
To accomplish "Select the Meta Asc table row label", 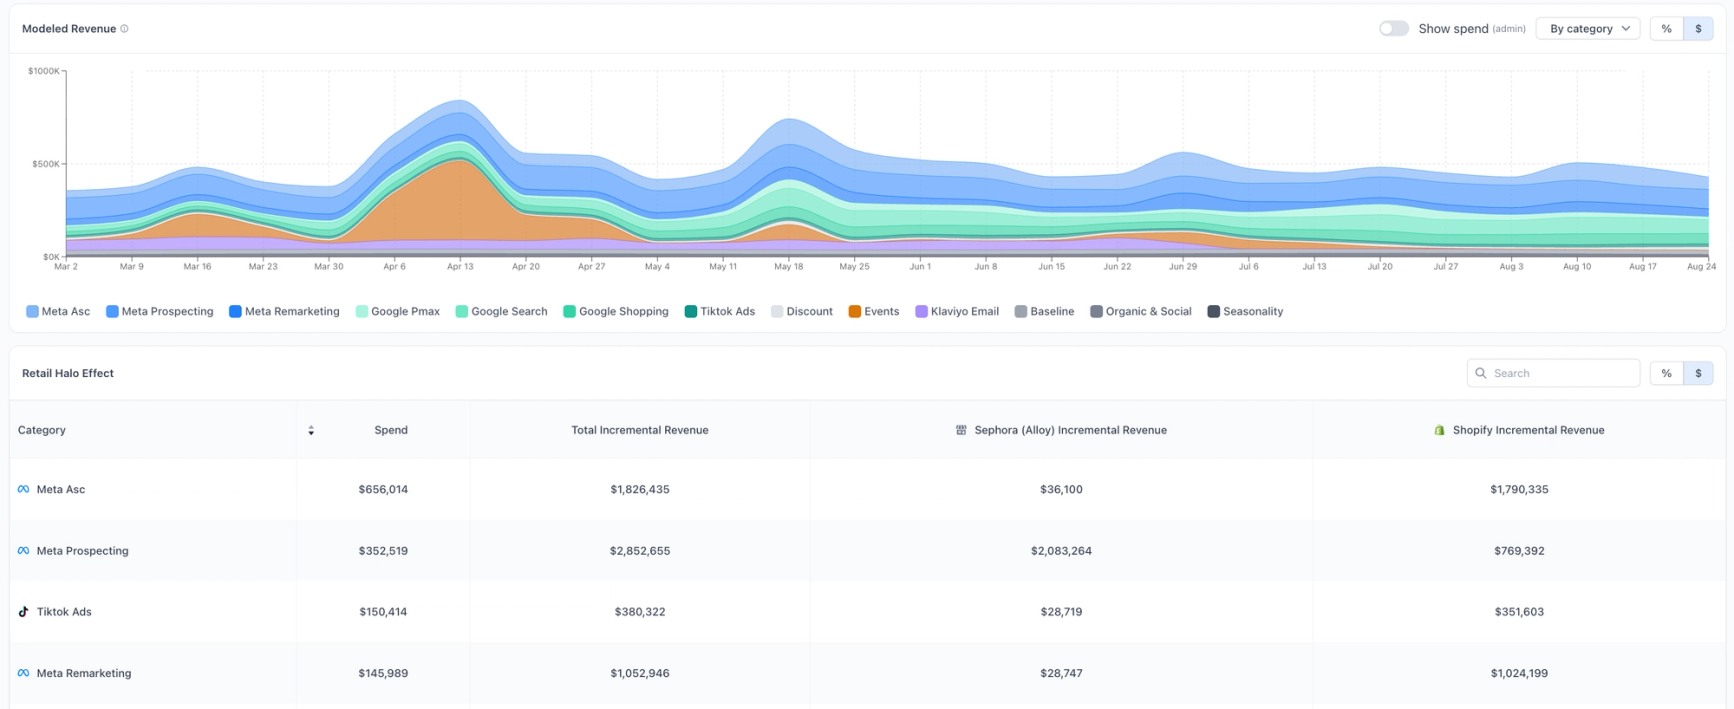I will [61, 489].
